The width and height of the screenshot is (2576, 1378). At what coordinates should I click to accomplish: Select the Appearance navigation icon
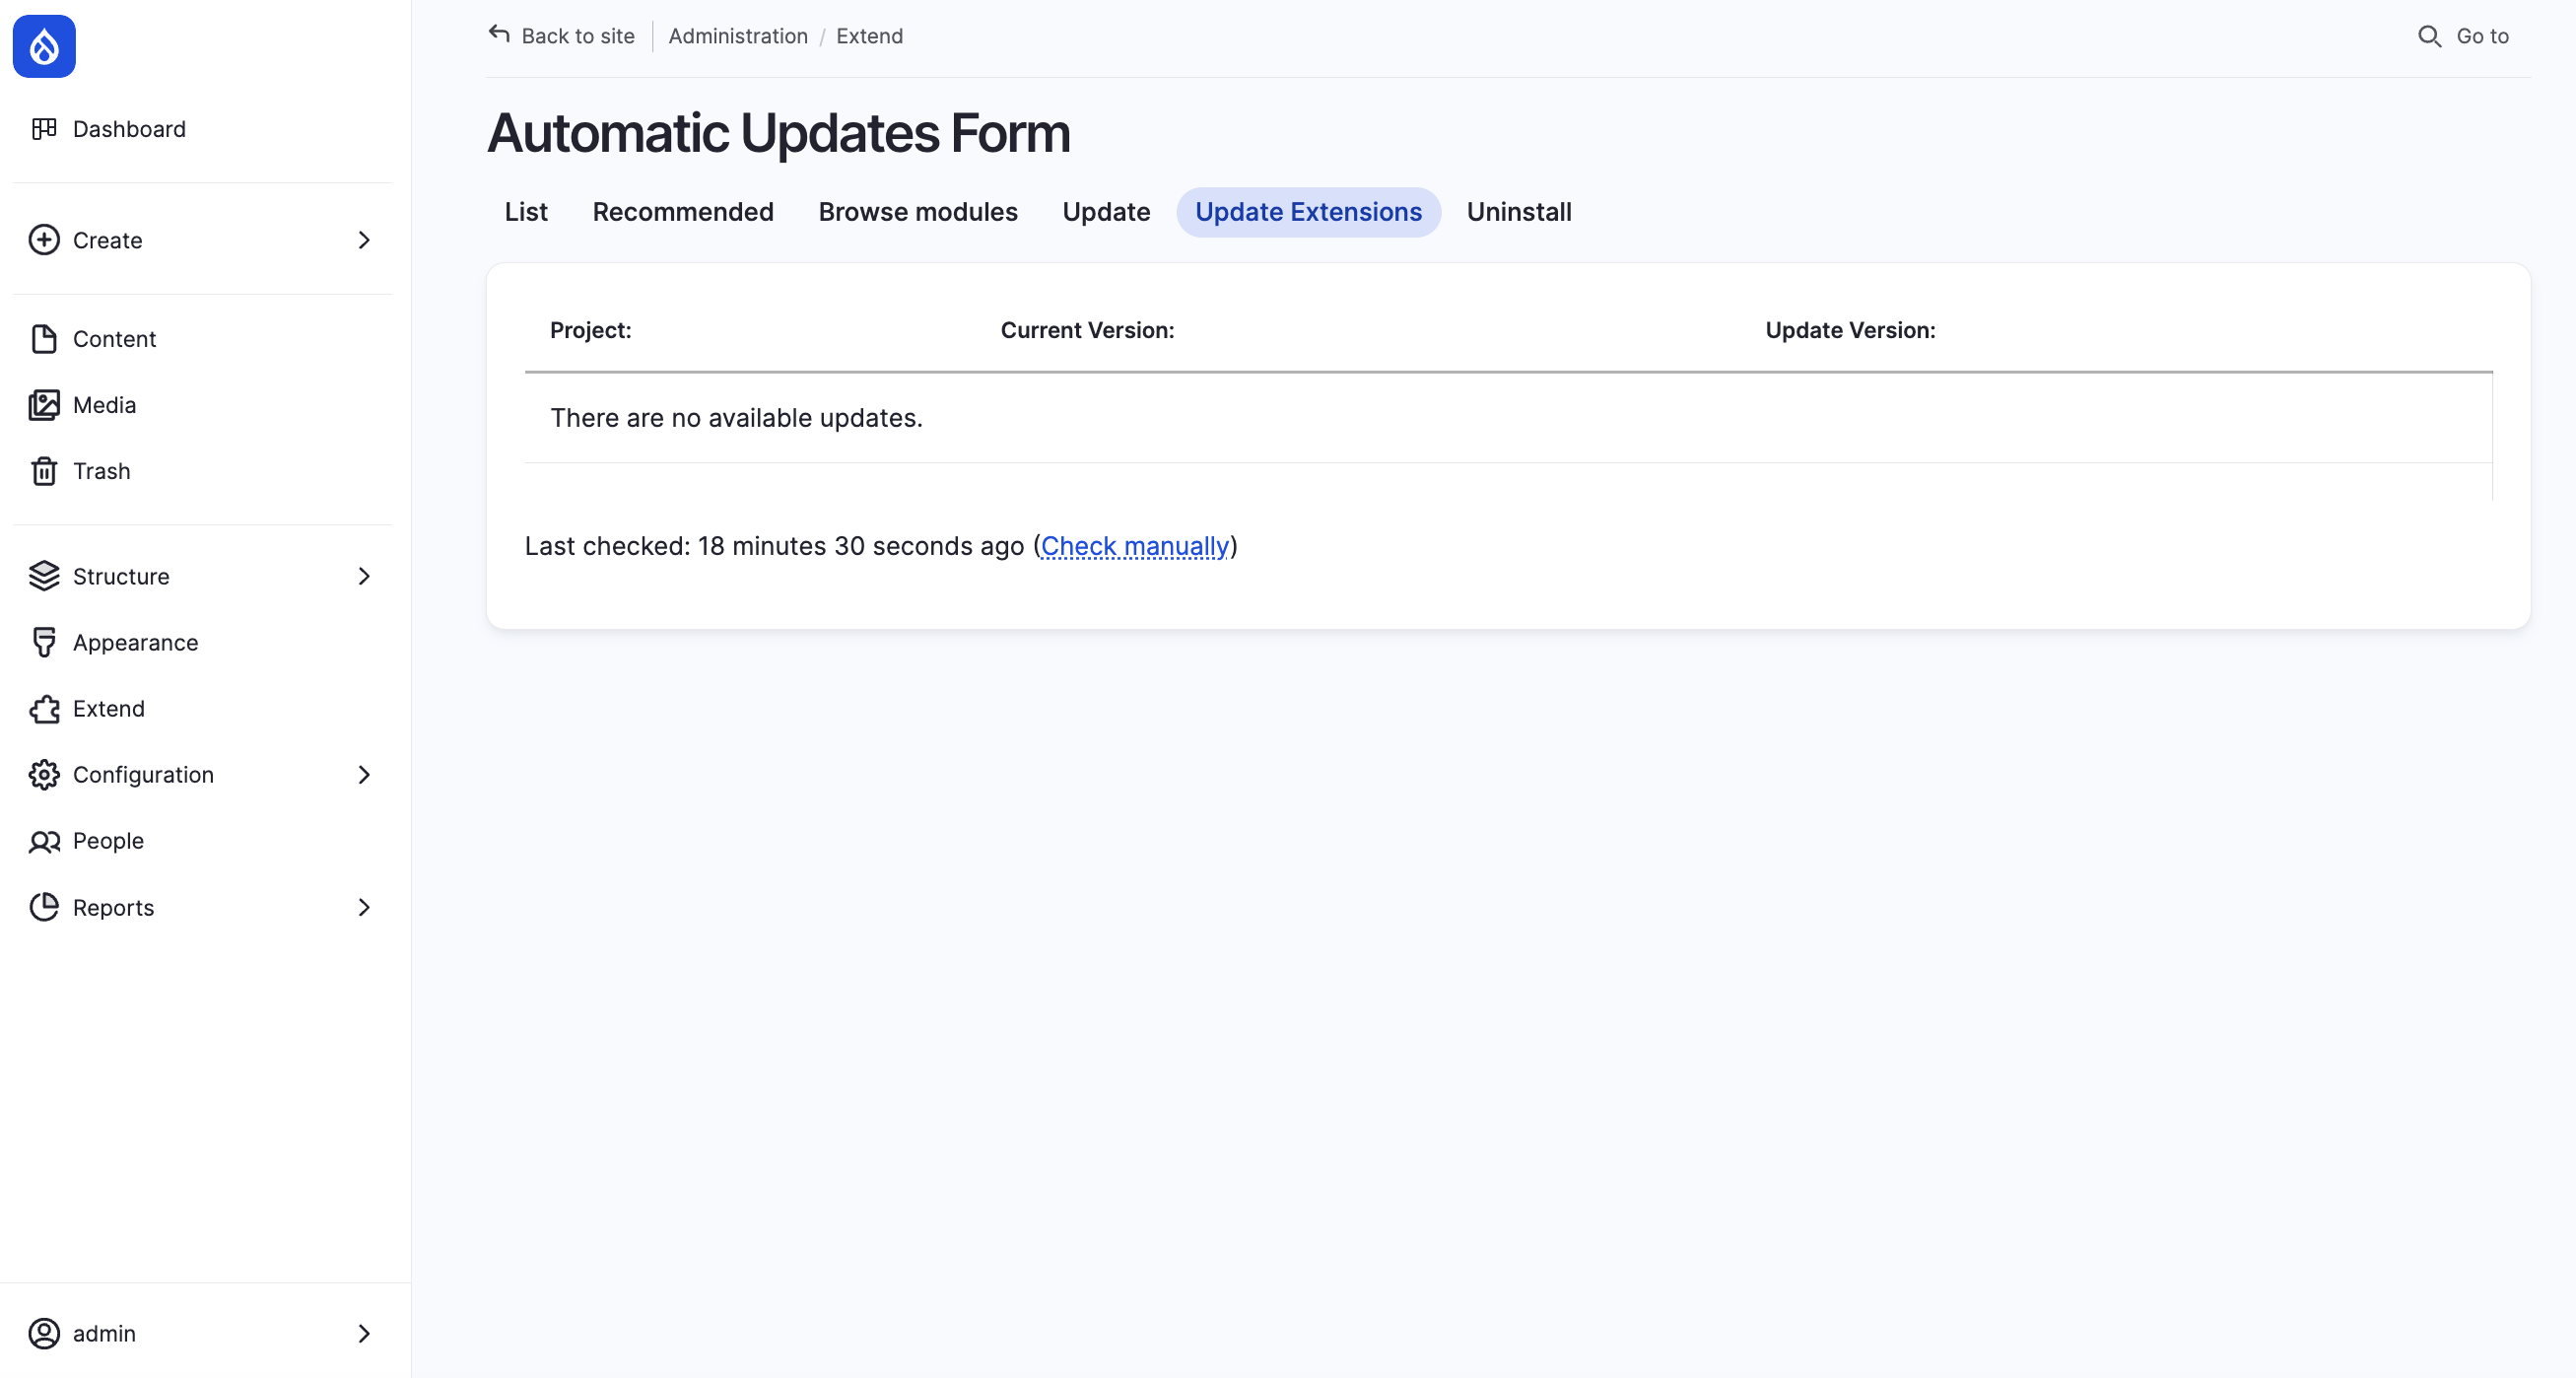pyautogui.click(x=44, y=642)
